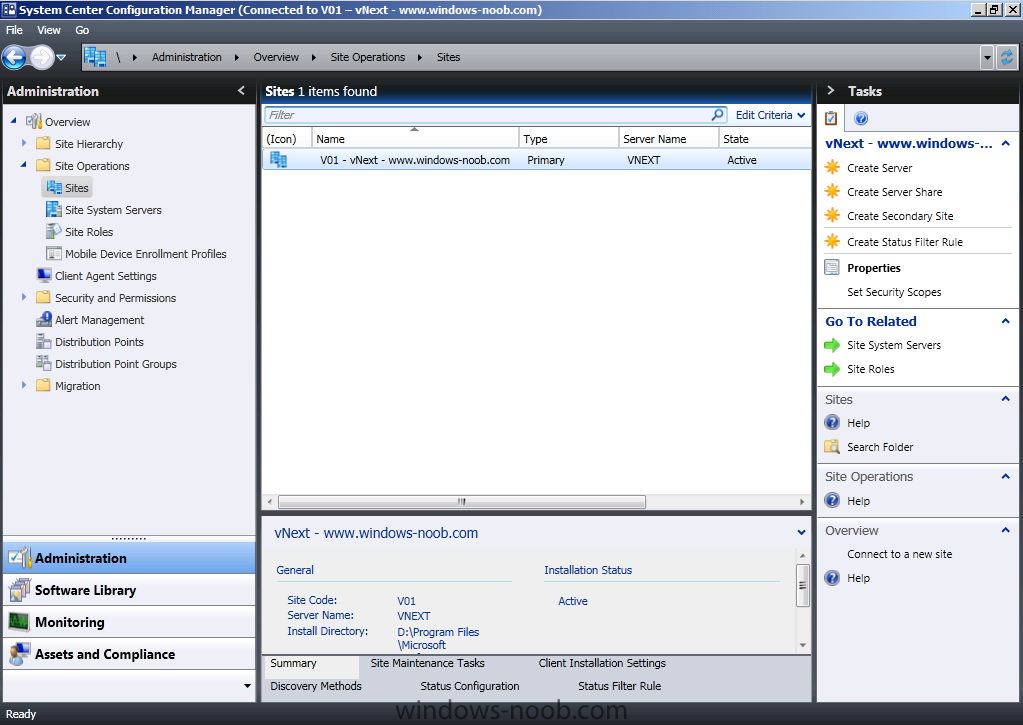Click the V01 site row icon
The height and width of the screenshot is (725, 1023).
pyautogui.click(x=279, y=159)
